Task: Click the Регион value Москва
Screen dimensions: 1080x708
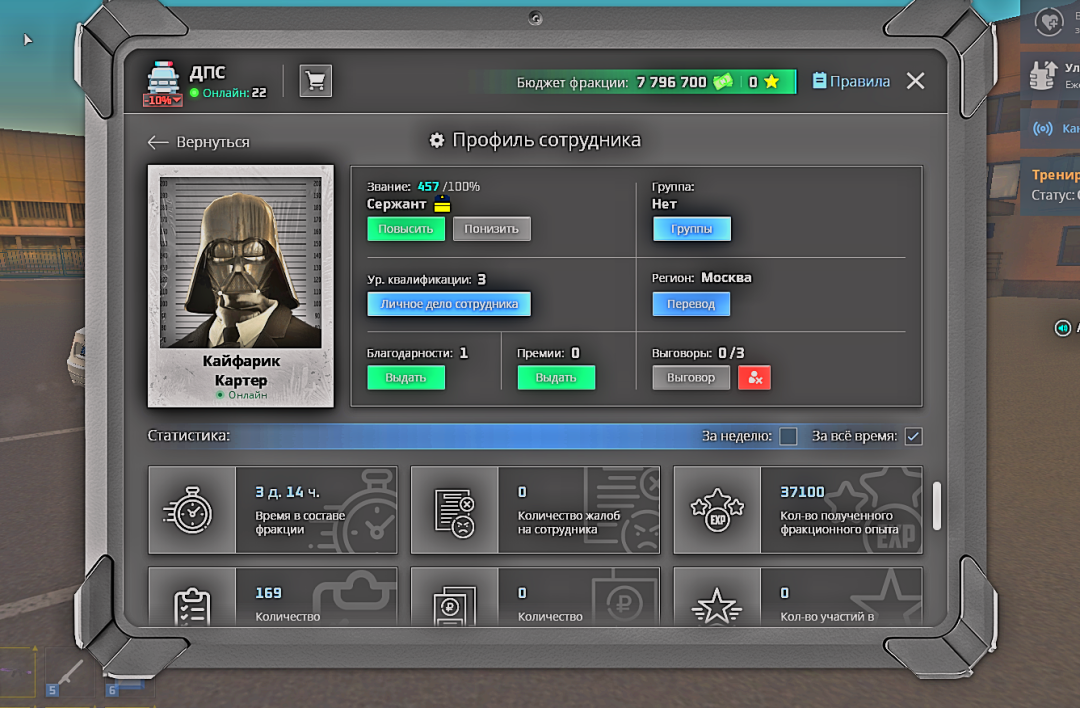Action: (x=726, y=278)
